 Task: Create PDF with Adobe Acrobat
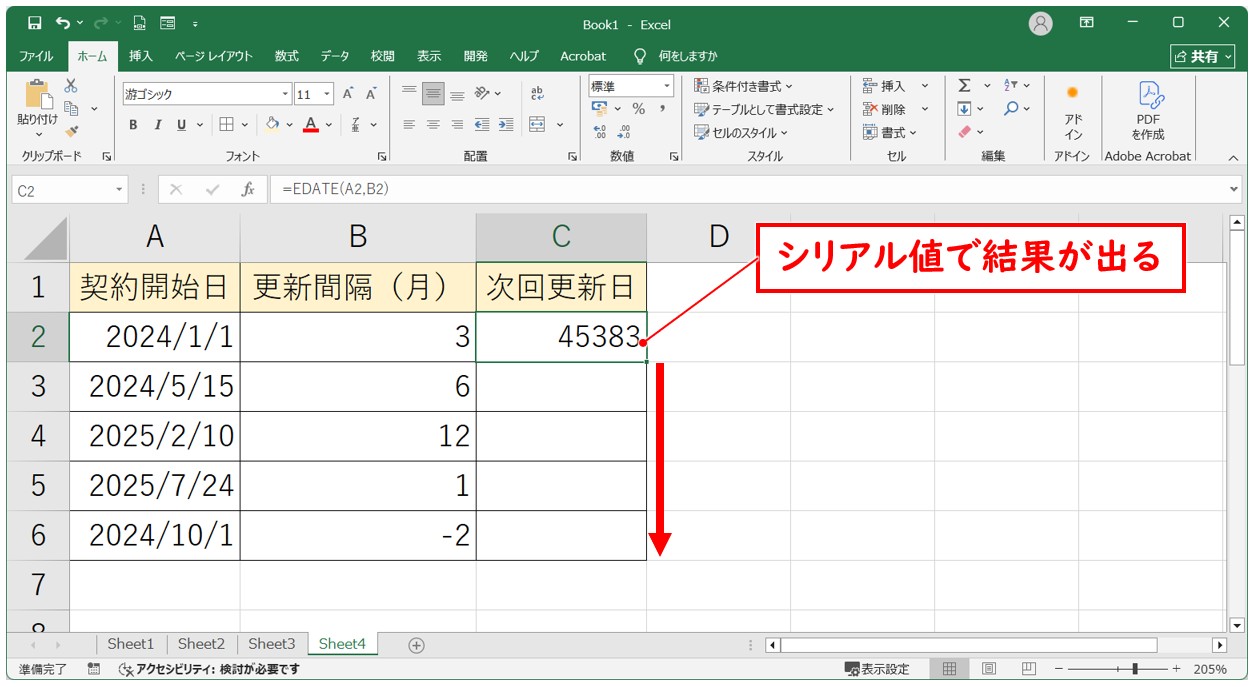coord(1148,111)
